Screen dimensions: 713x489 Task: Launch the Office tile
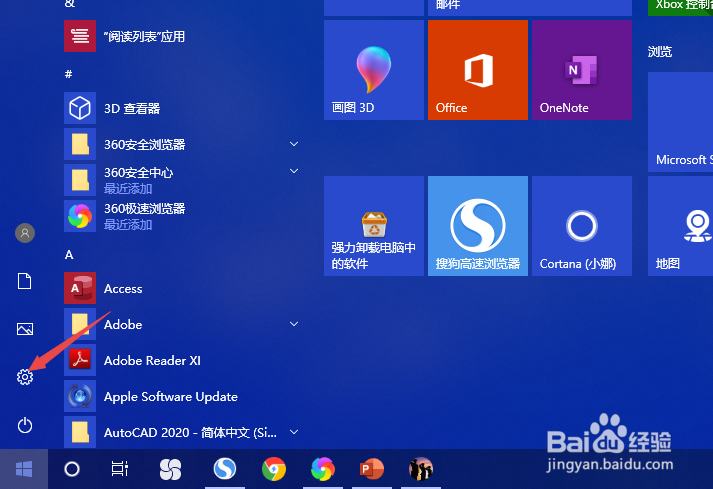pos(478,70)
